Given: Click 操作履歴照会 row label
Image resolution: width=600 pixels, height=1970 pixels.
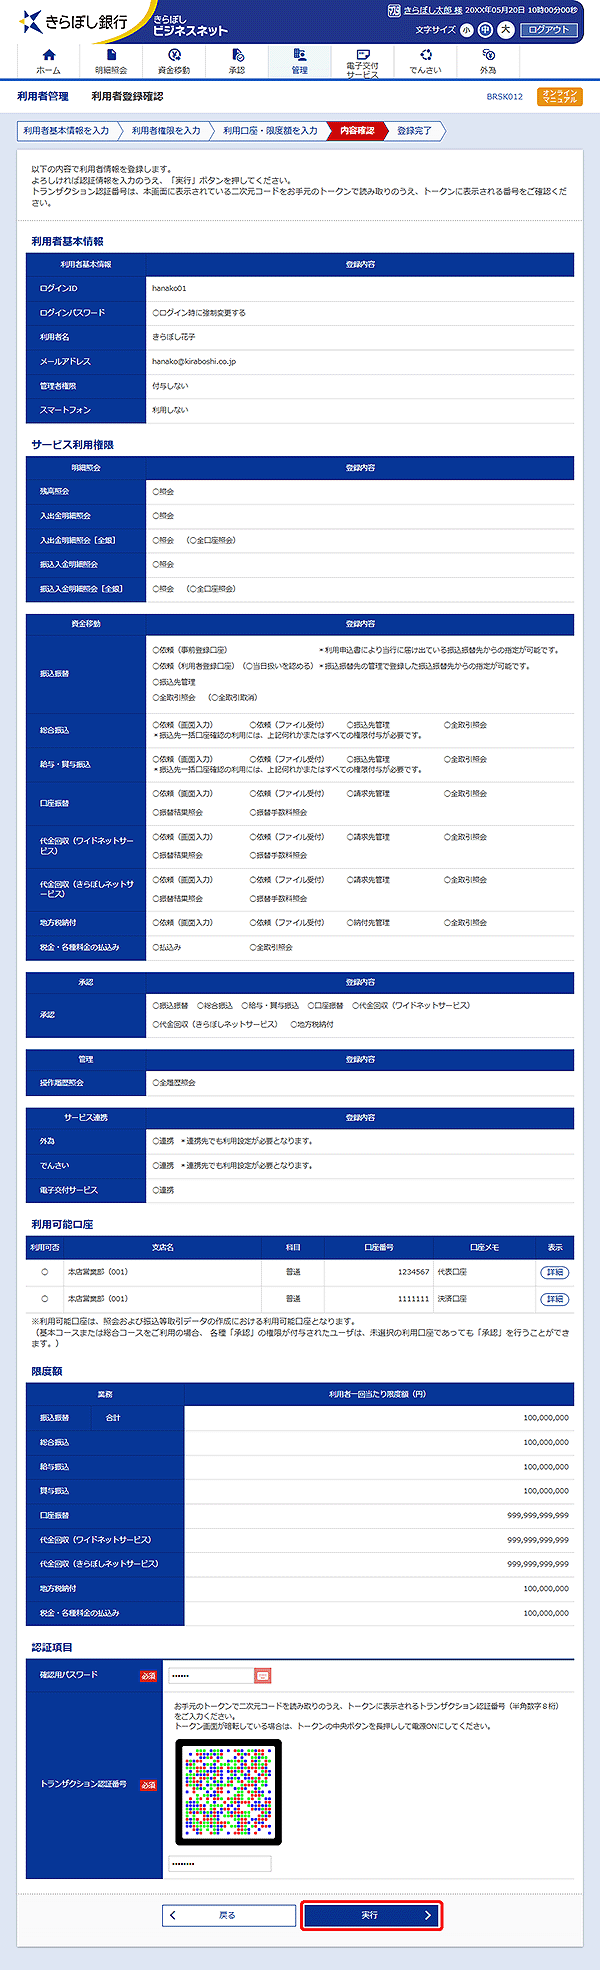Looking at the screenshot, I should [x=62, y=1083].
